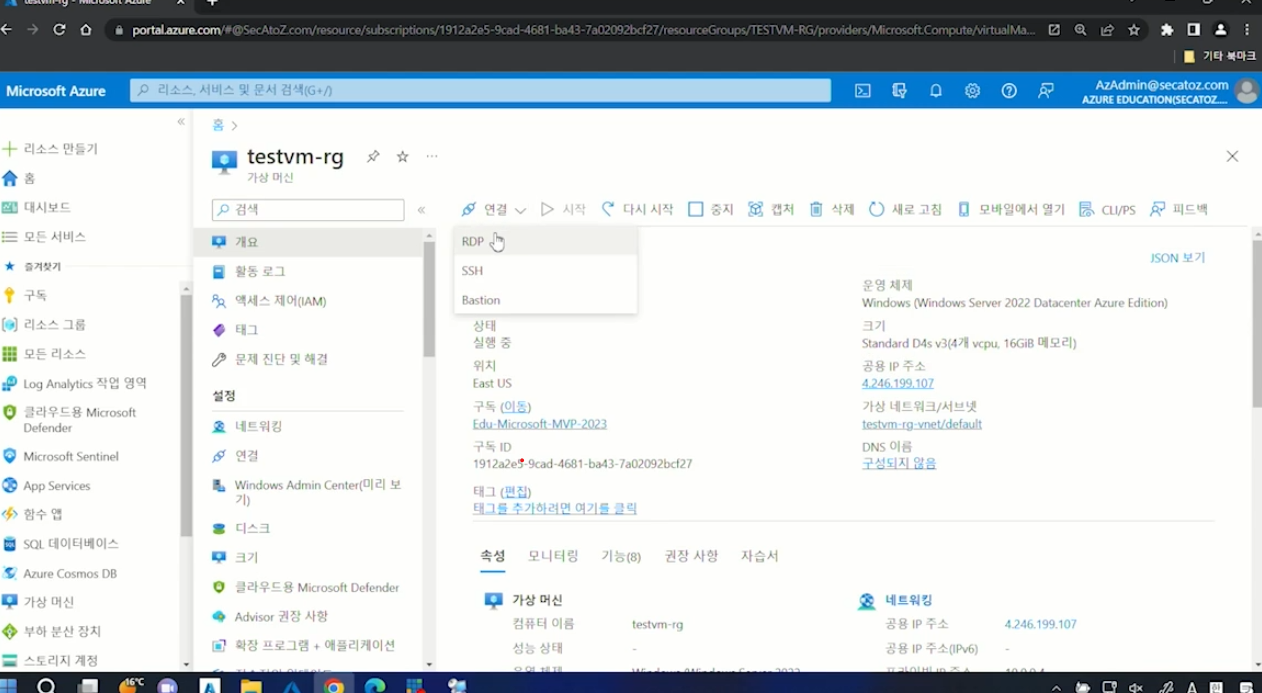Click 태그를 추가하려면 여기를 클릭 link
The image size is (1262, 693).
coord(555,508)
